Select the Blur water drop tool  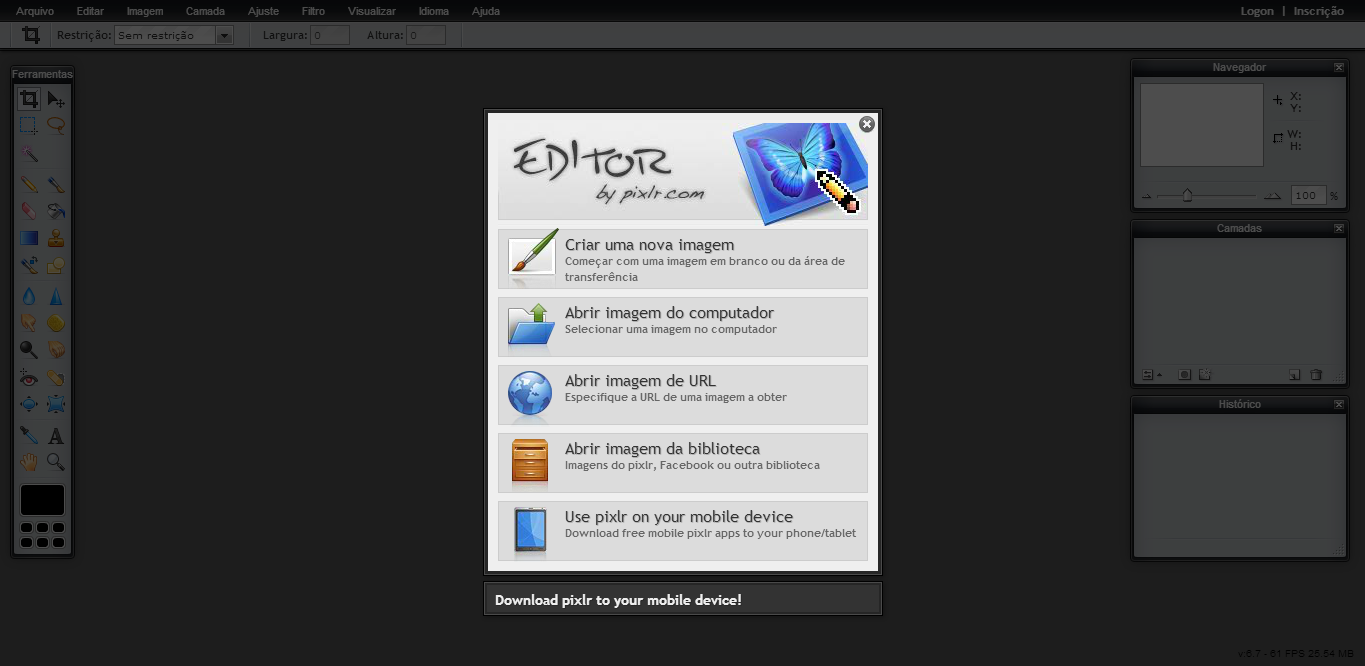tap(29, 296)
